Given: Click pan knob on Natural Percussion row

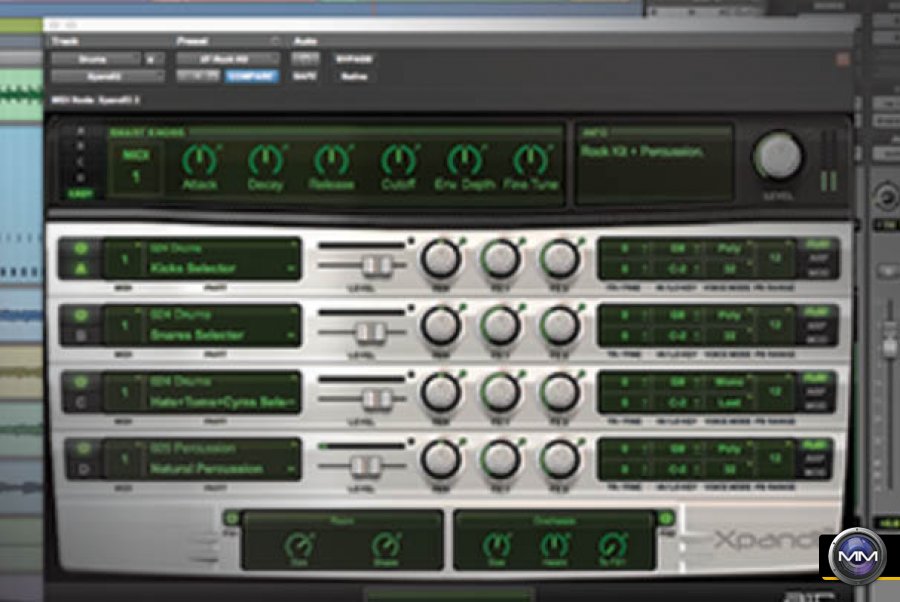Looking at the screenshot, I should pos(441,459).
